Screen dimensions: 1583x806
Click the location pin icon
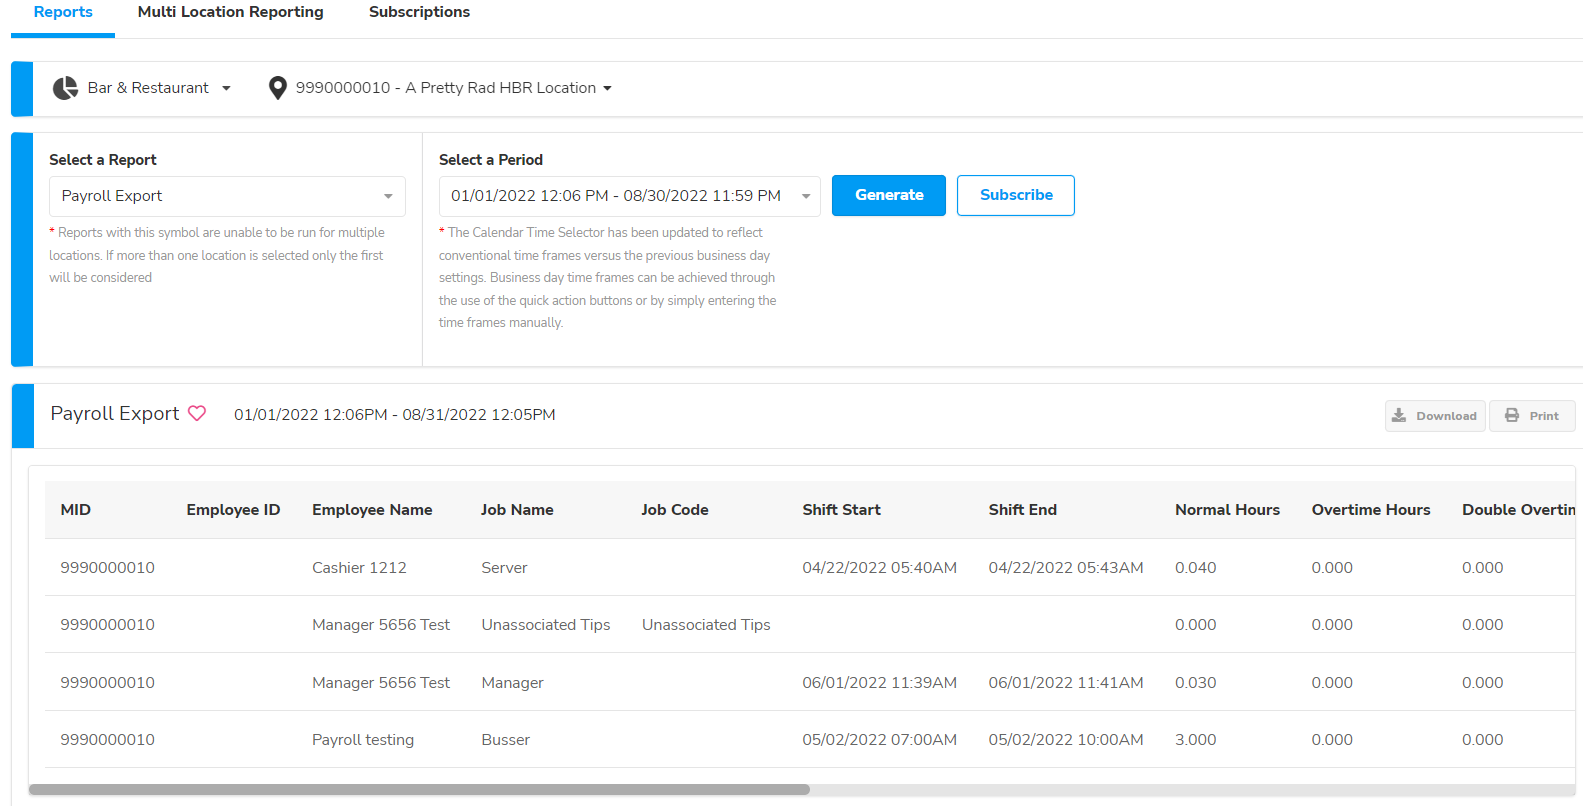[278, 88]
